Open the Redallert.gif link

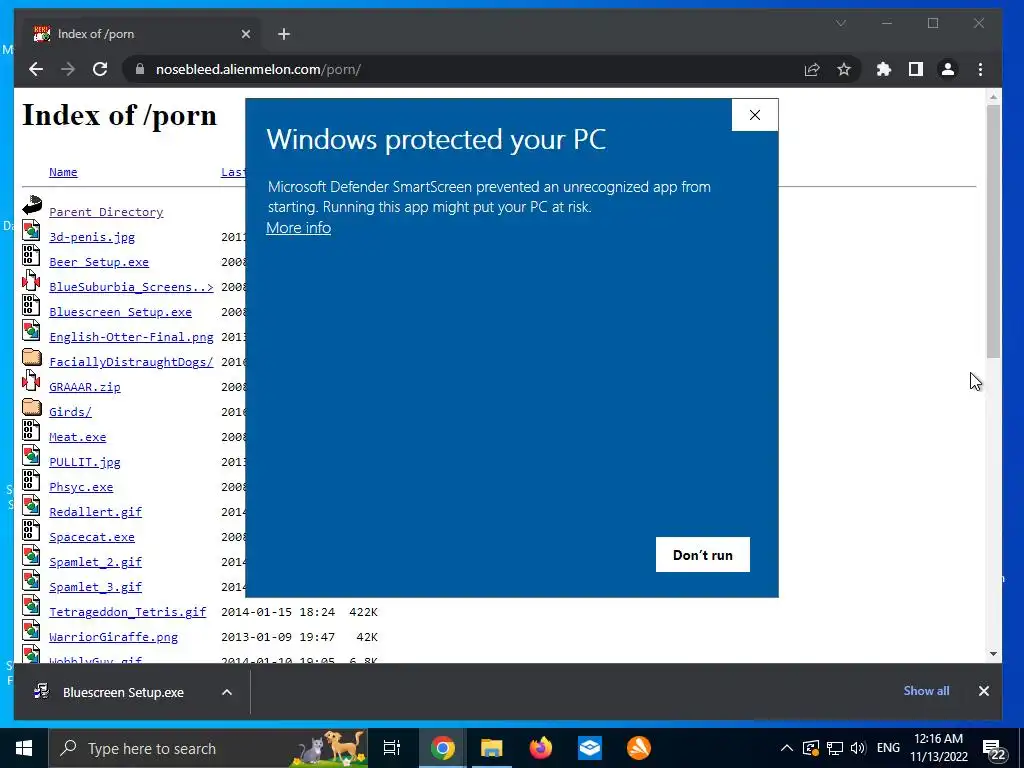click(95, 512)
